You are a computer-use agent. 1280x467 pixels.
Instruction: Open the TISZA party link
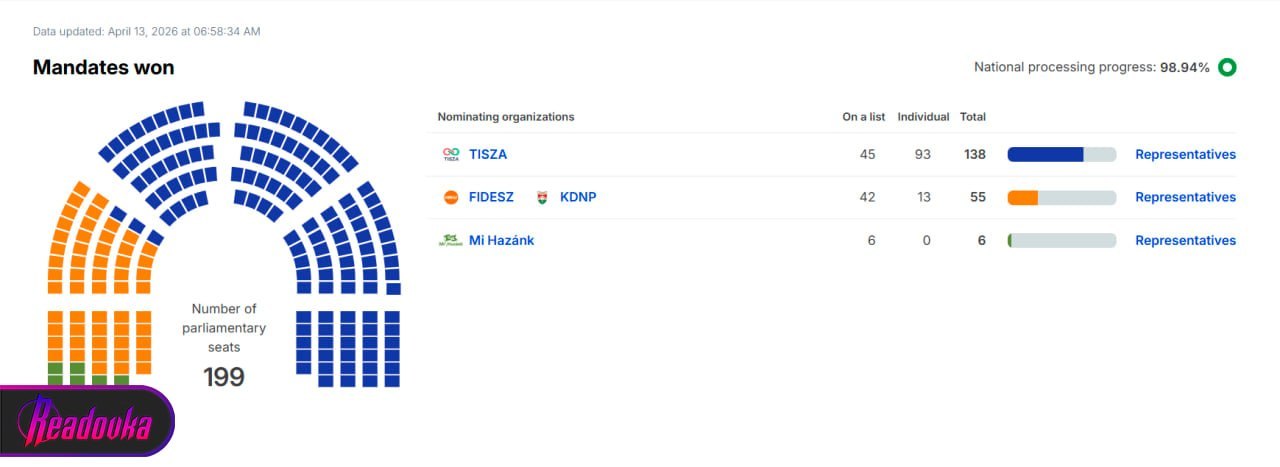coord(488,155)
